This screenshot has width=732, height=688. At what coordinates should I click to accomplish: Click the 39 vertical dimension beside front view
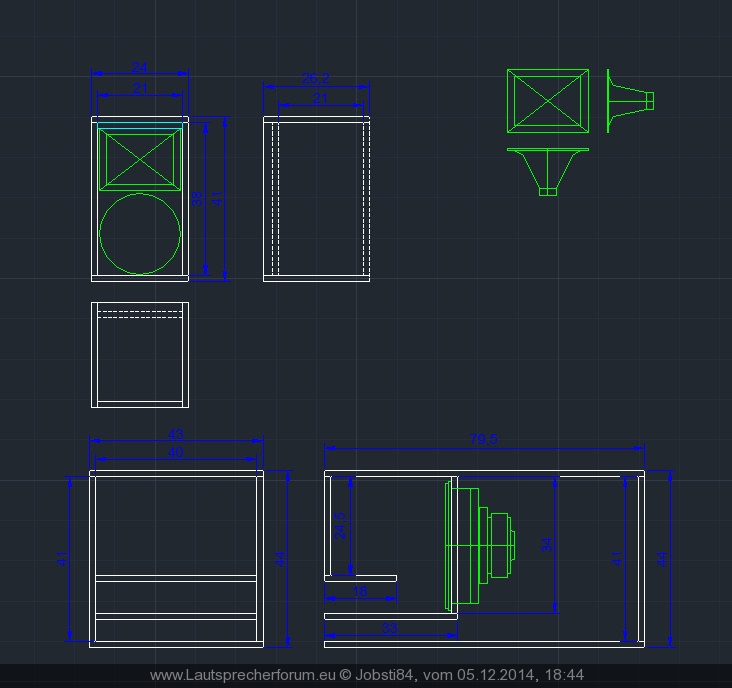pos(196,198)
